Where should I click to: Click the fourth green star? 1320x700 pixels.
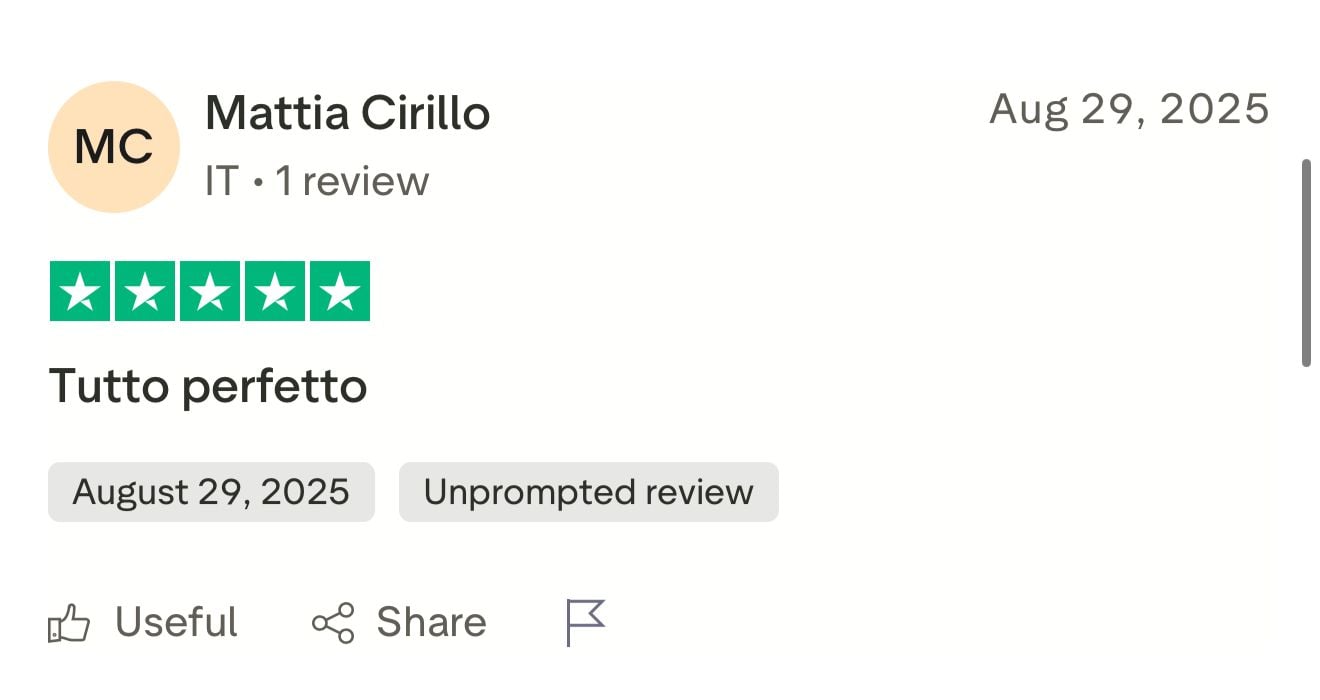point(275,292)
